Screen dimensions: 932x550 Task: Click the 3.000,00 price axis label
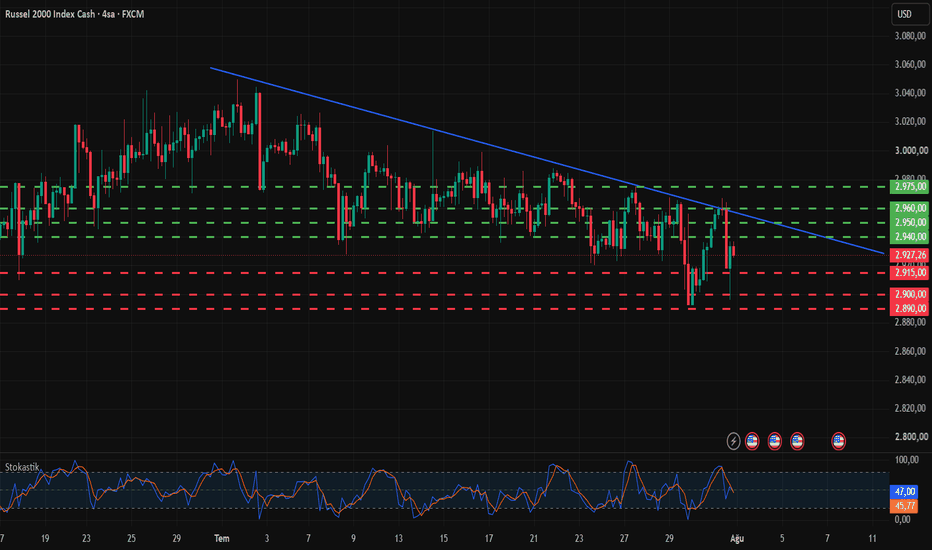911,150
